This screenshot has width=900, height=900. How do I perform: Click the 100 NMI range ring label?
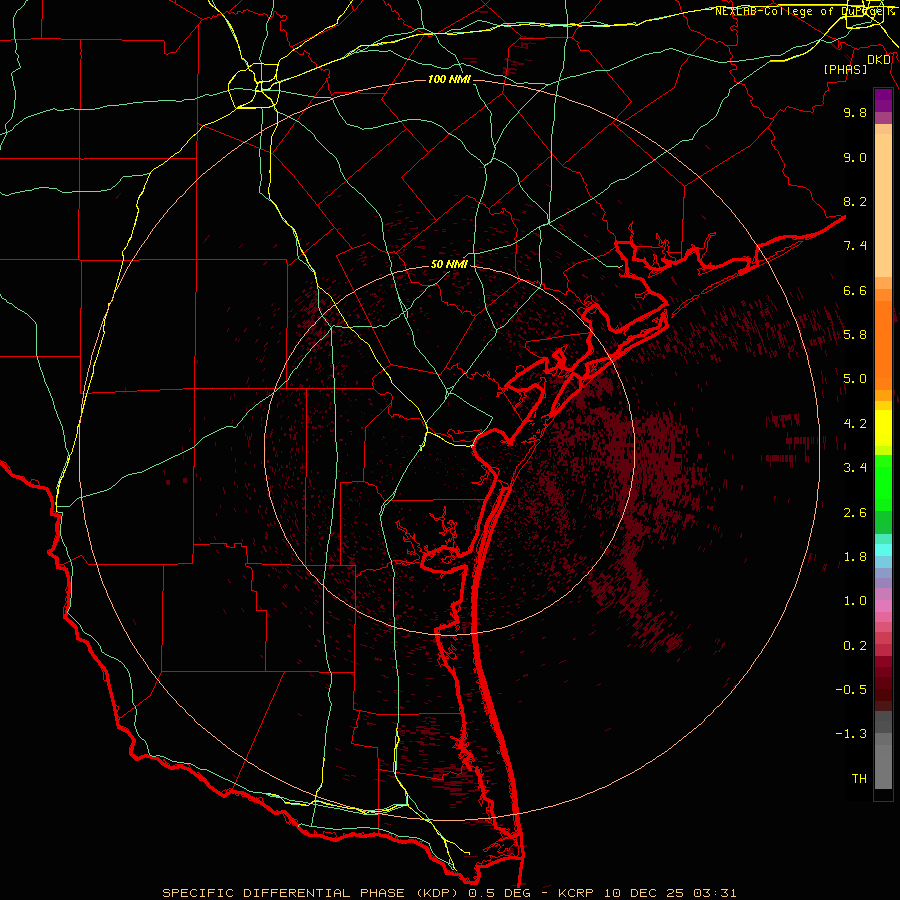(449, 79)
